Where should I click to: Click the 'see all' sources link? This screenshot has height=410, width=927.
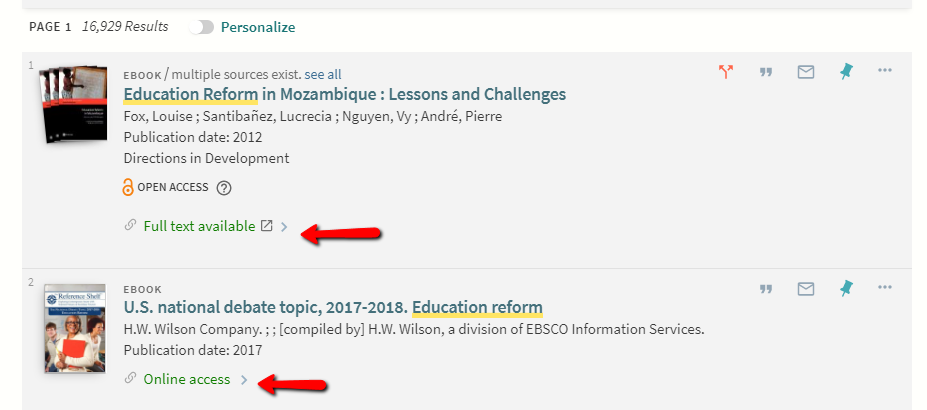point(323,74)
